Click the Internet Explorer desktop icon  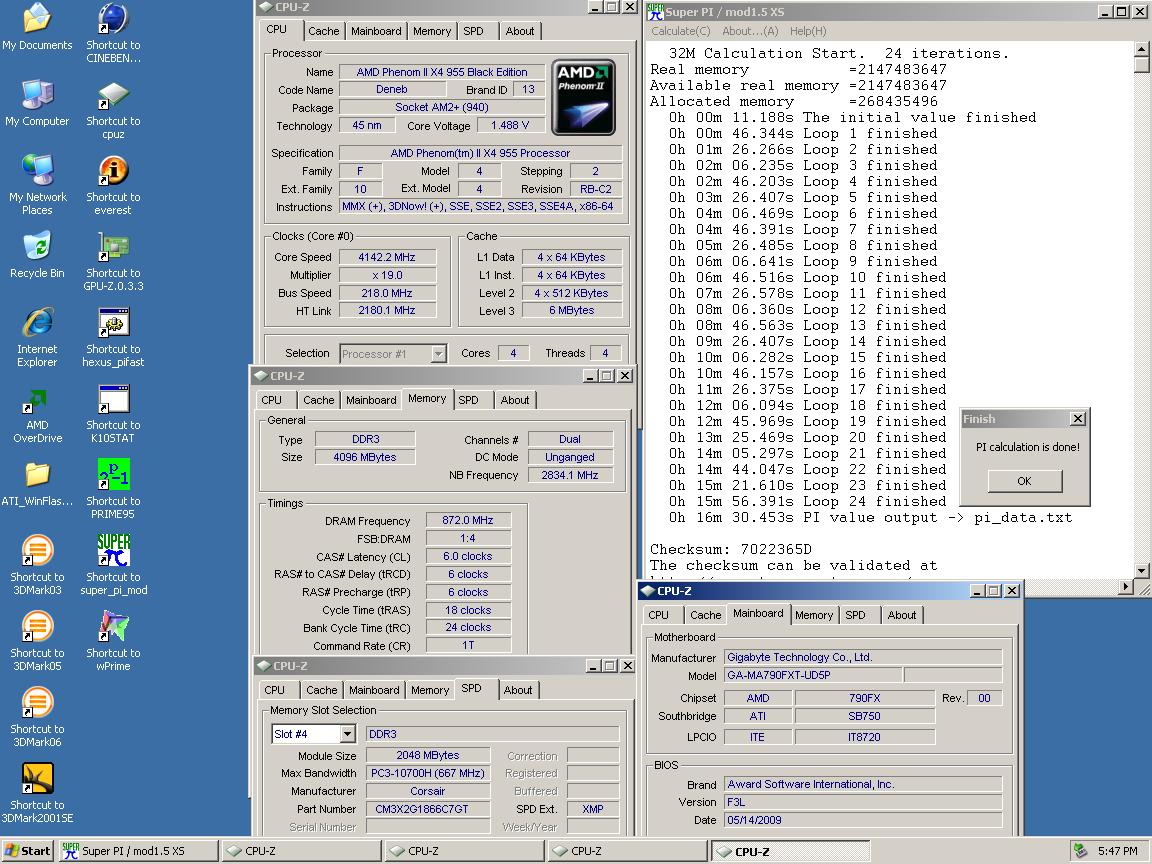pyautogui.click(x=37, y=337)
